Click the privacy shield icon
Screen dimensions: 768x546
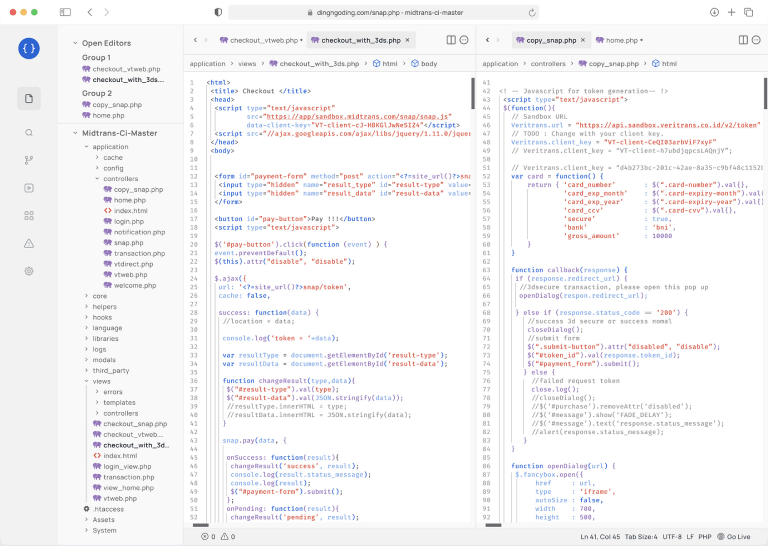point(218,12)
